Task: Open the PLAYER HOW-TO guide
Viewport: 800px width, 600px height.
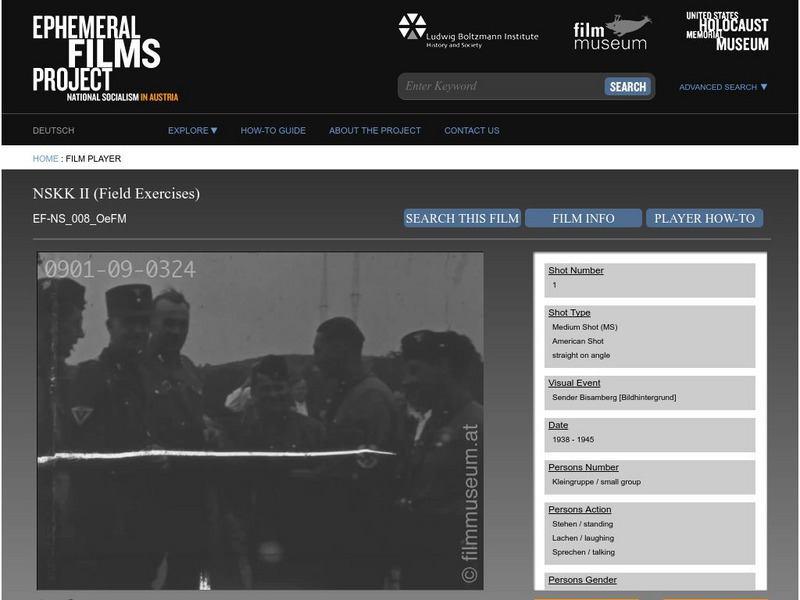Action: point(703,216)
